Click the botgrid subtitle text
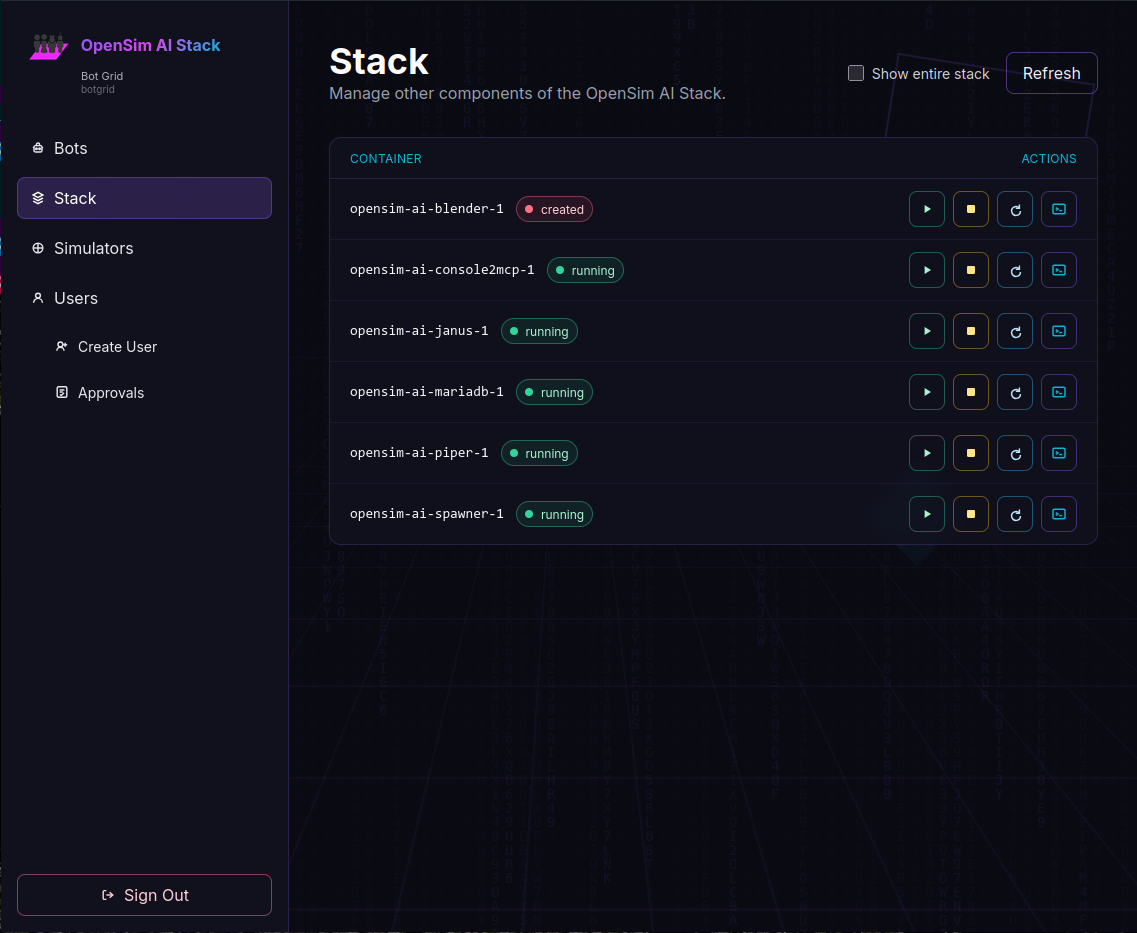This screenshot has width=1137, height=933. (97, 89)
